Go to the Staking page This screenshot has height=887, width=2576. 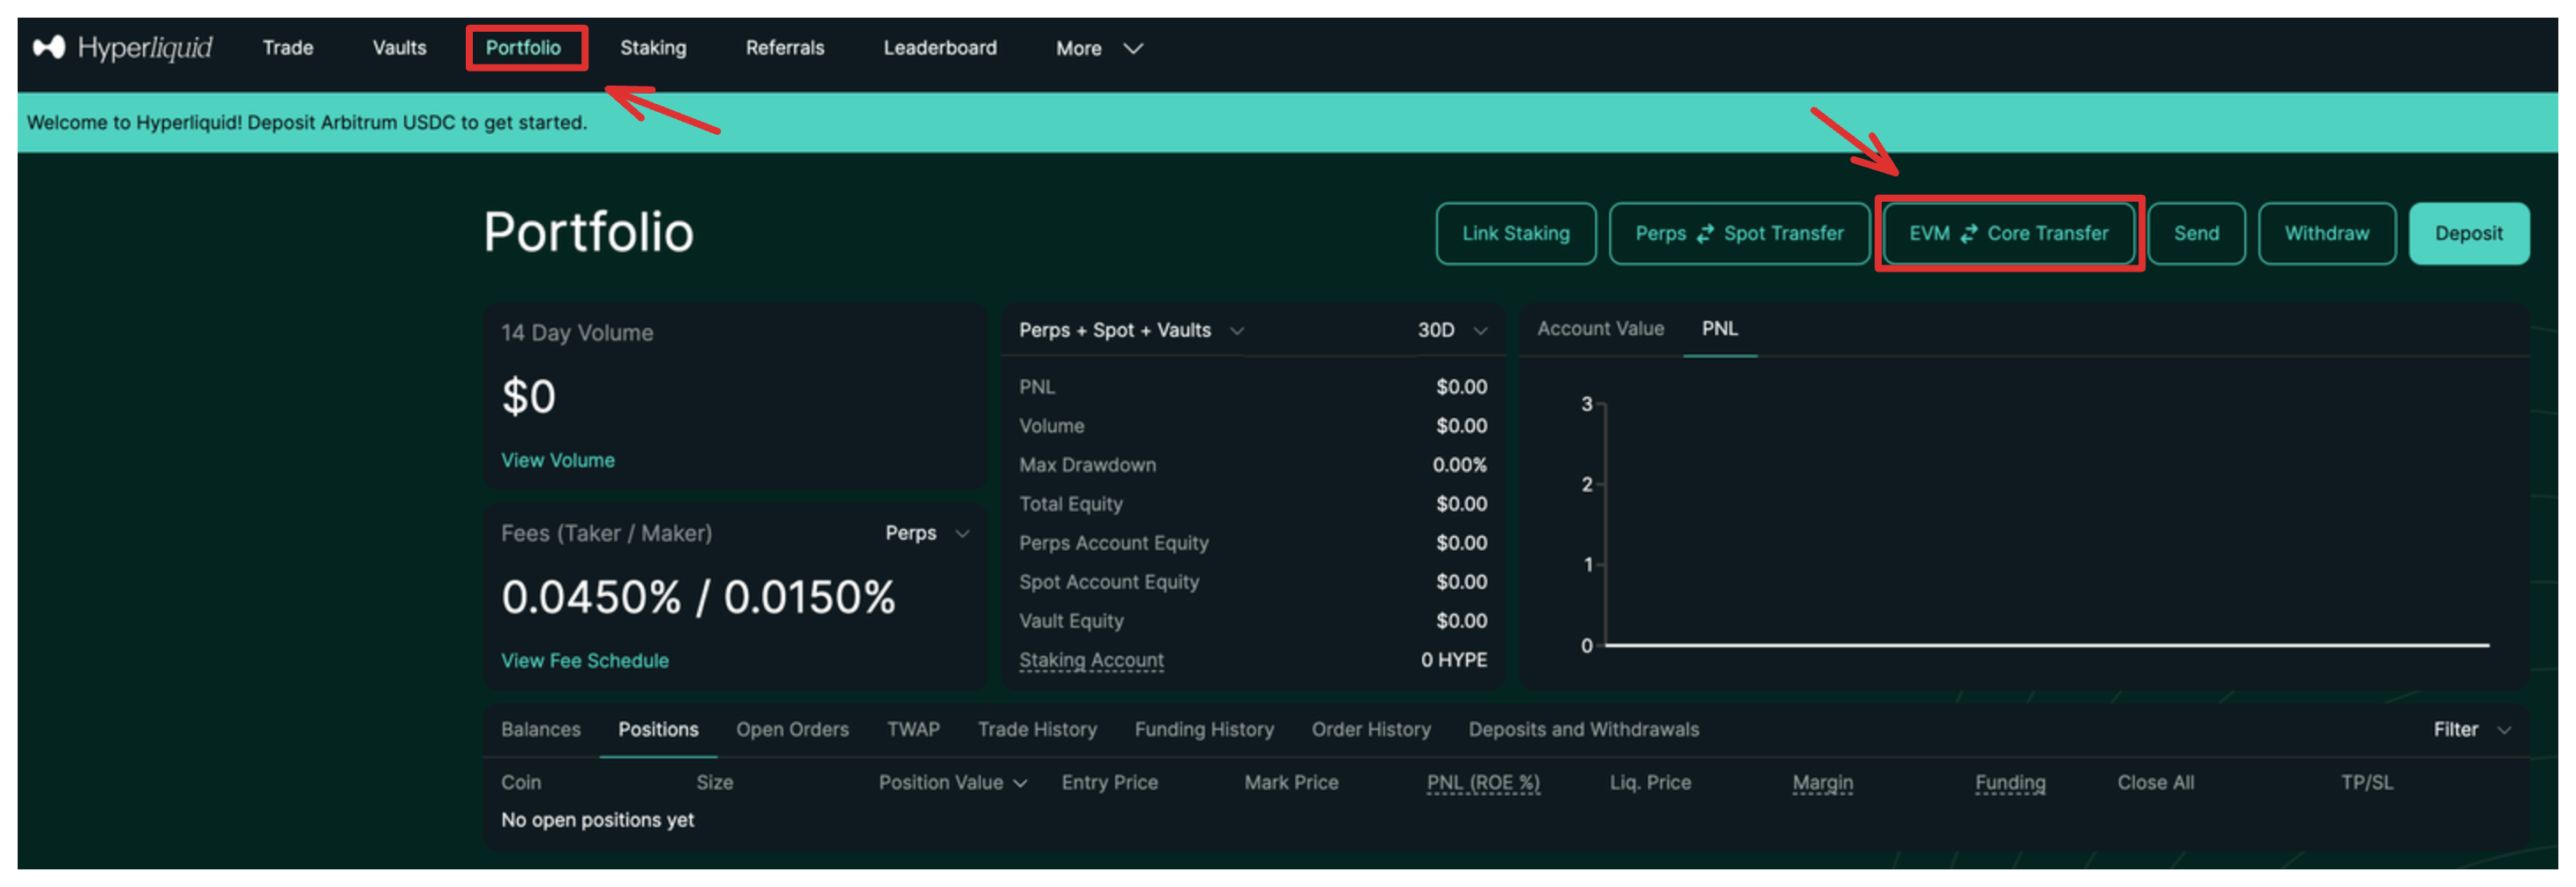(x=652, y=47)
